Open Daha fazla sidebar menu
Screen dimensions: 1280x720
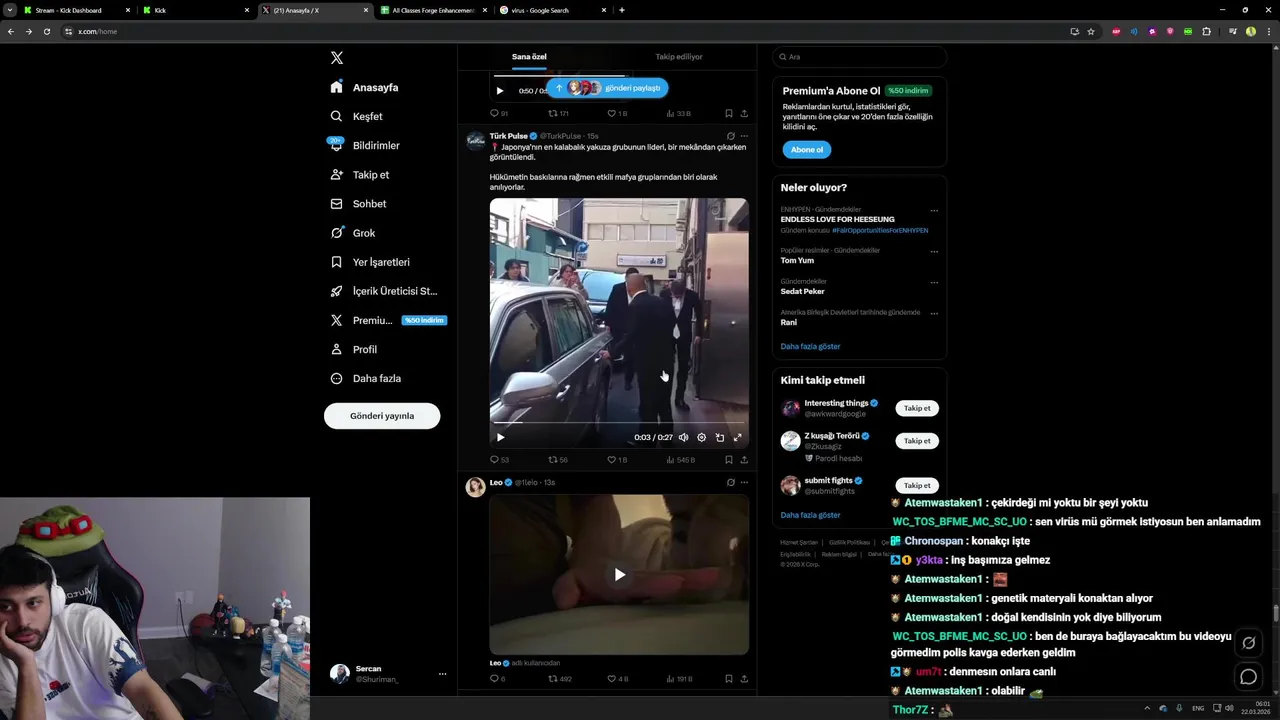[366, 378]
